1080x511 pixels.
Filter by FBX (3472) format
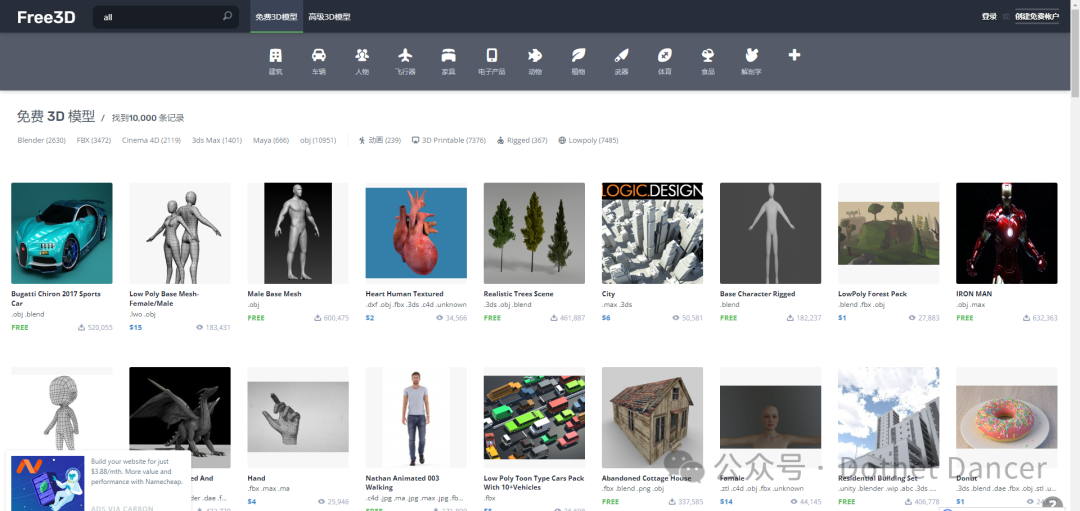pos(94,140)
